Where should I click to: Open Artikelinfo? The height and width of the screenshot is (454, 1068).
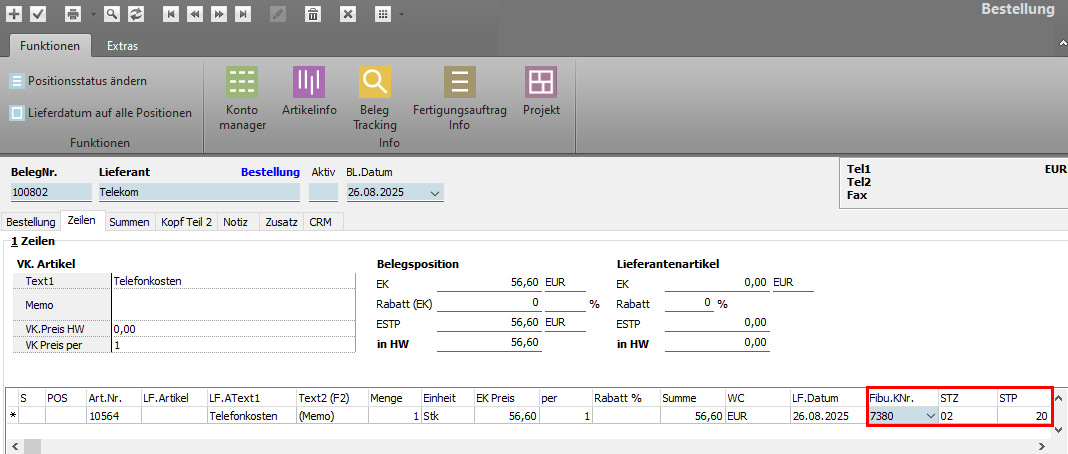pyautogui.click(x=309, y=92)
